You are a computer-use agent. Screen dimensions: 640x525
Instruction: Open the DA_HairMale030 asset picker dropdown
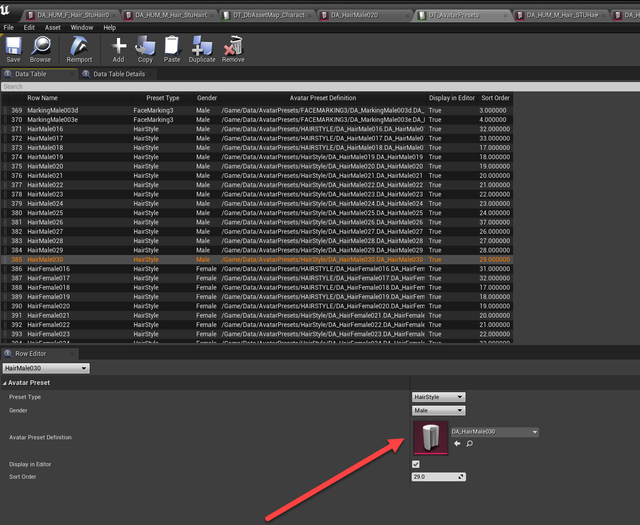coord(495,432)
